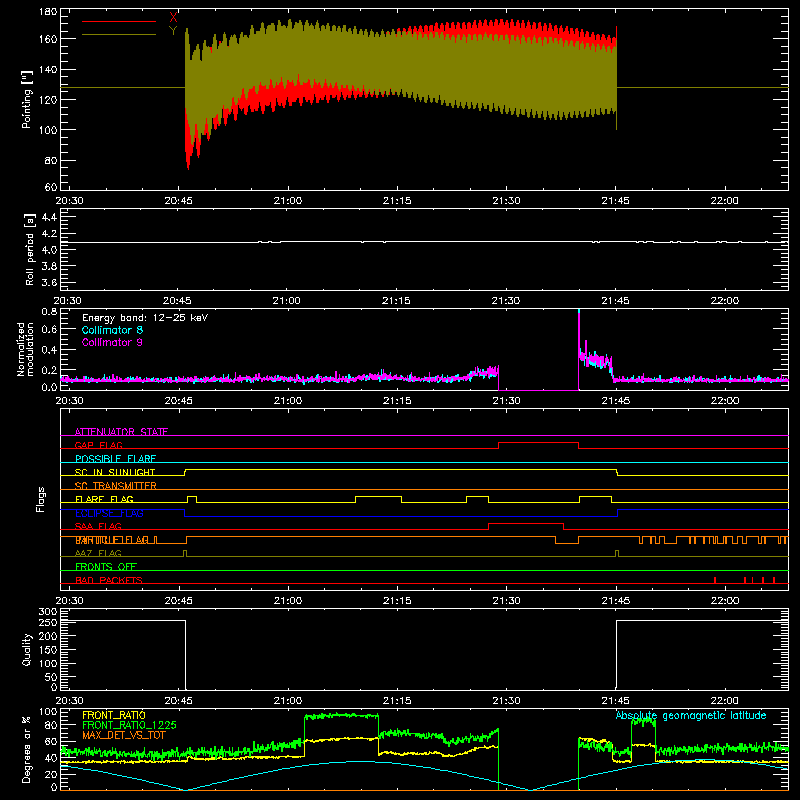Select the FLARE_FLAG label

(x=104, y=499)
